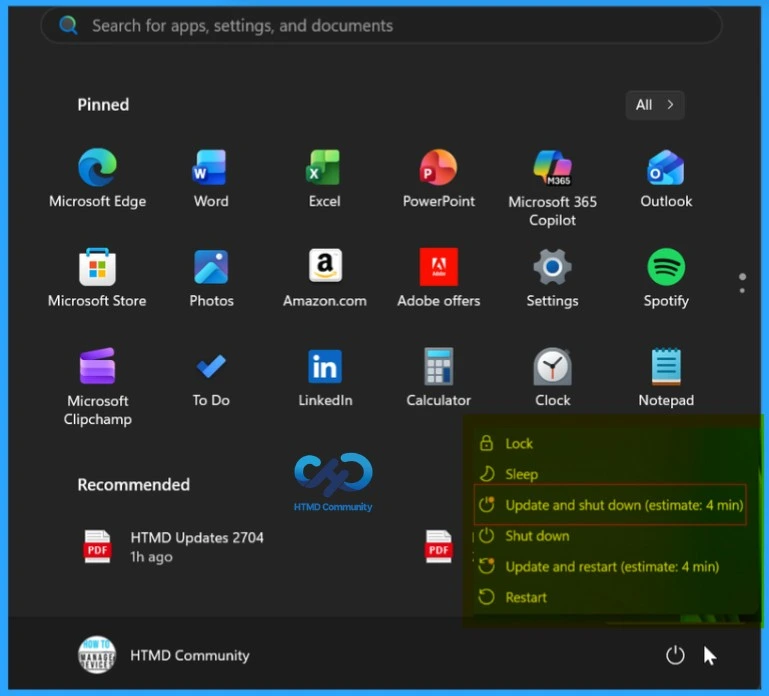Open Microsoft Clipchamp video editor
This screenshot has width=769, height=696.
(x=98, y=387)
